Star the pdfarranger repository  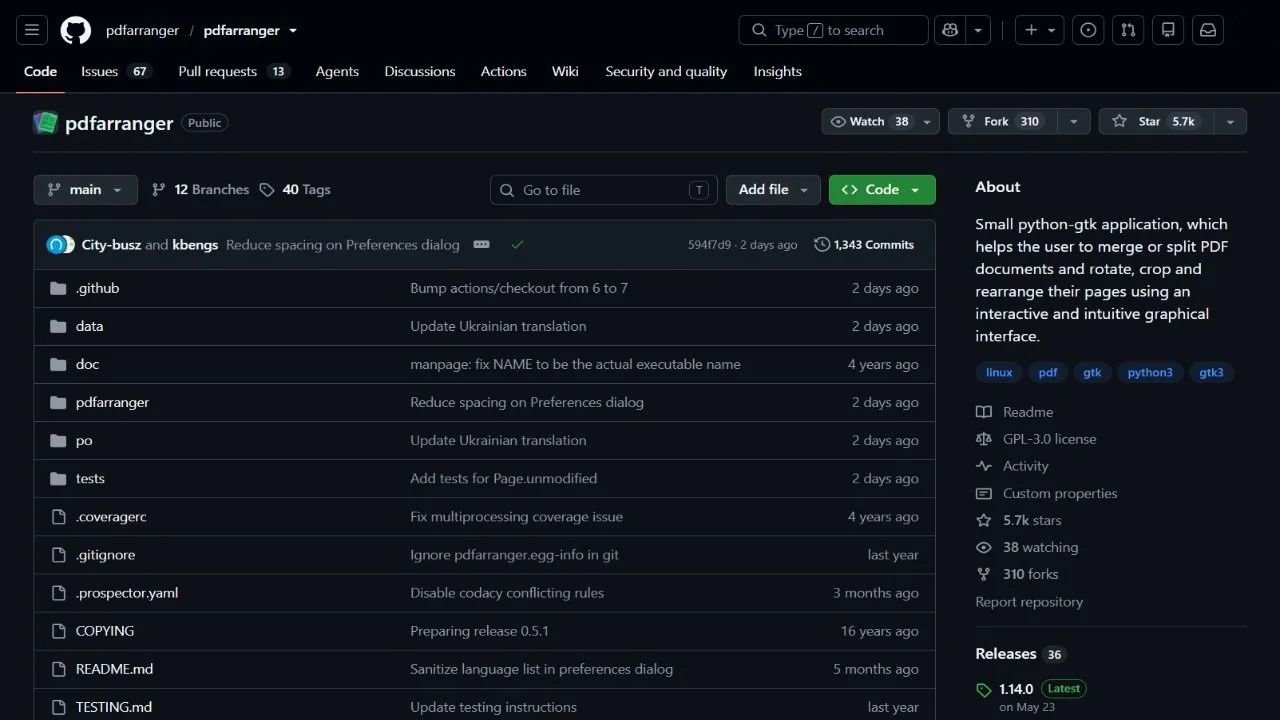(x=1156, y=122)
